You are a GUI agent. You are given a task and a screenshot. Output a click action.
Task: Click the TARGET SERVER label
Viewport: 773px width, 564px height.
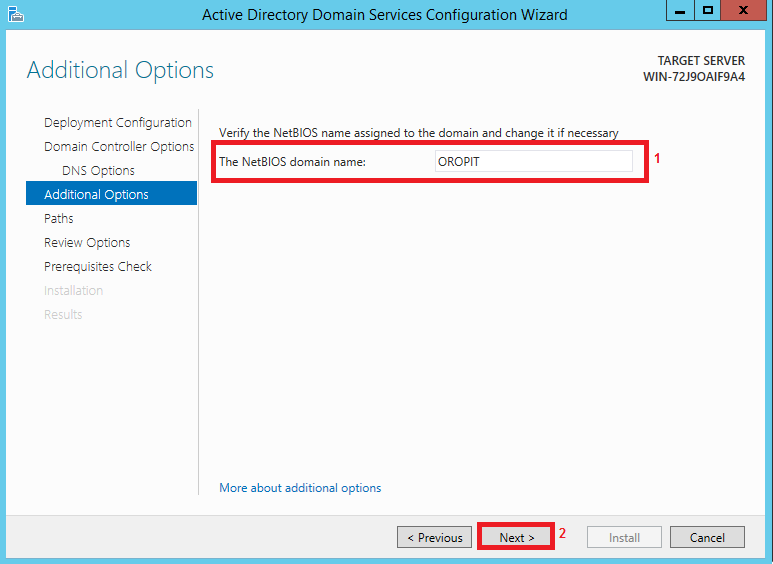tap(701, 61)
